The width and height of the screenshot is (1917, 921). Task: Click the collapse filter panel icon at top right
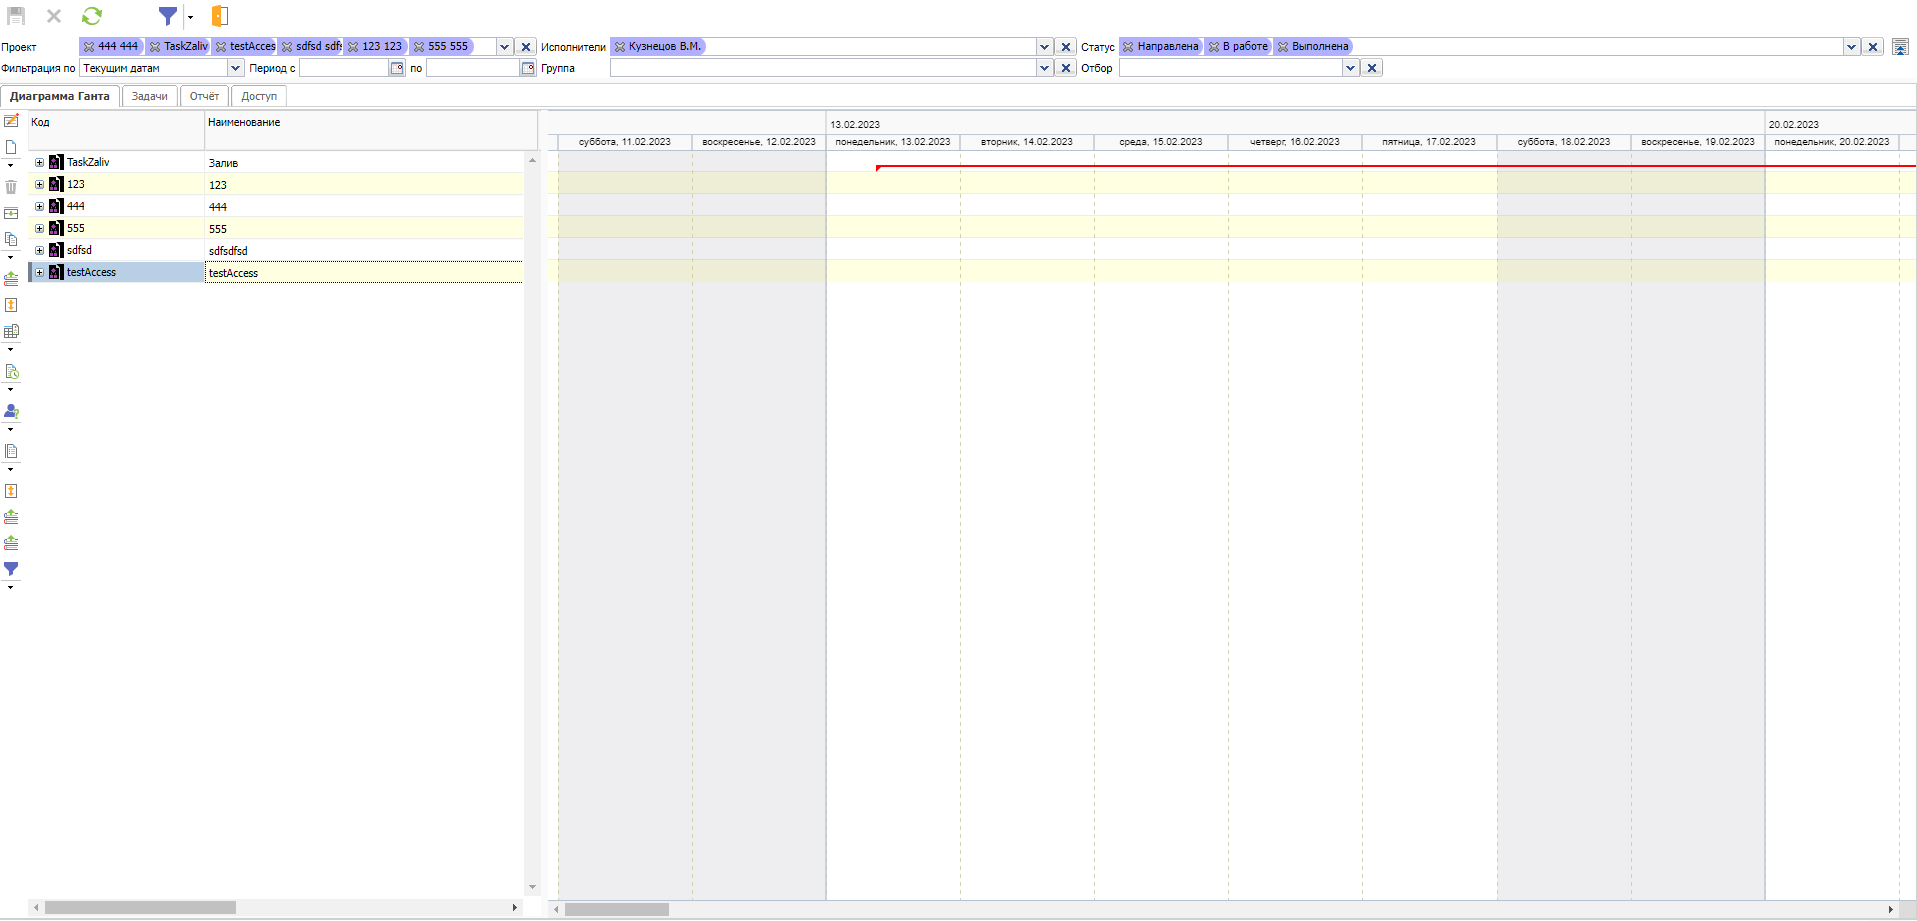tap(1900, 47)
